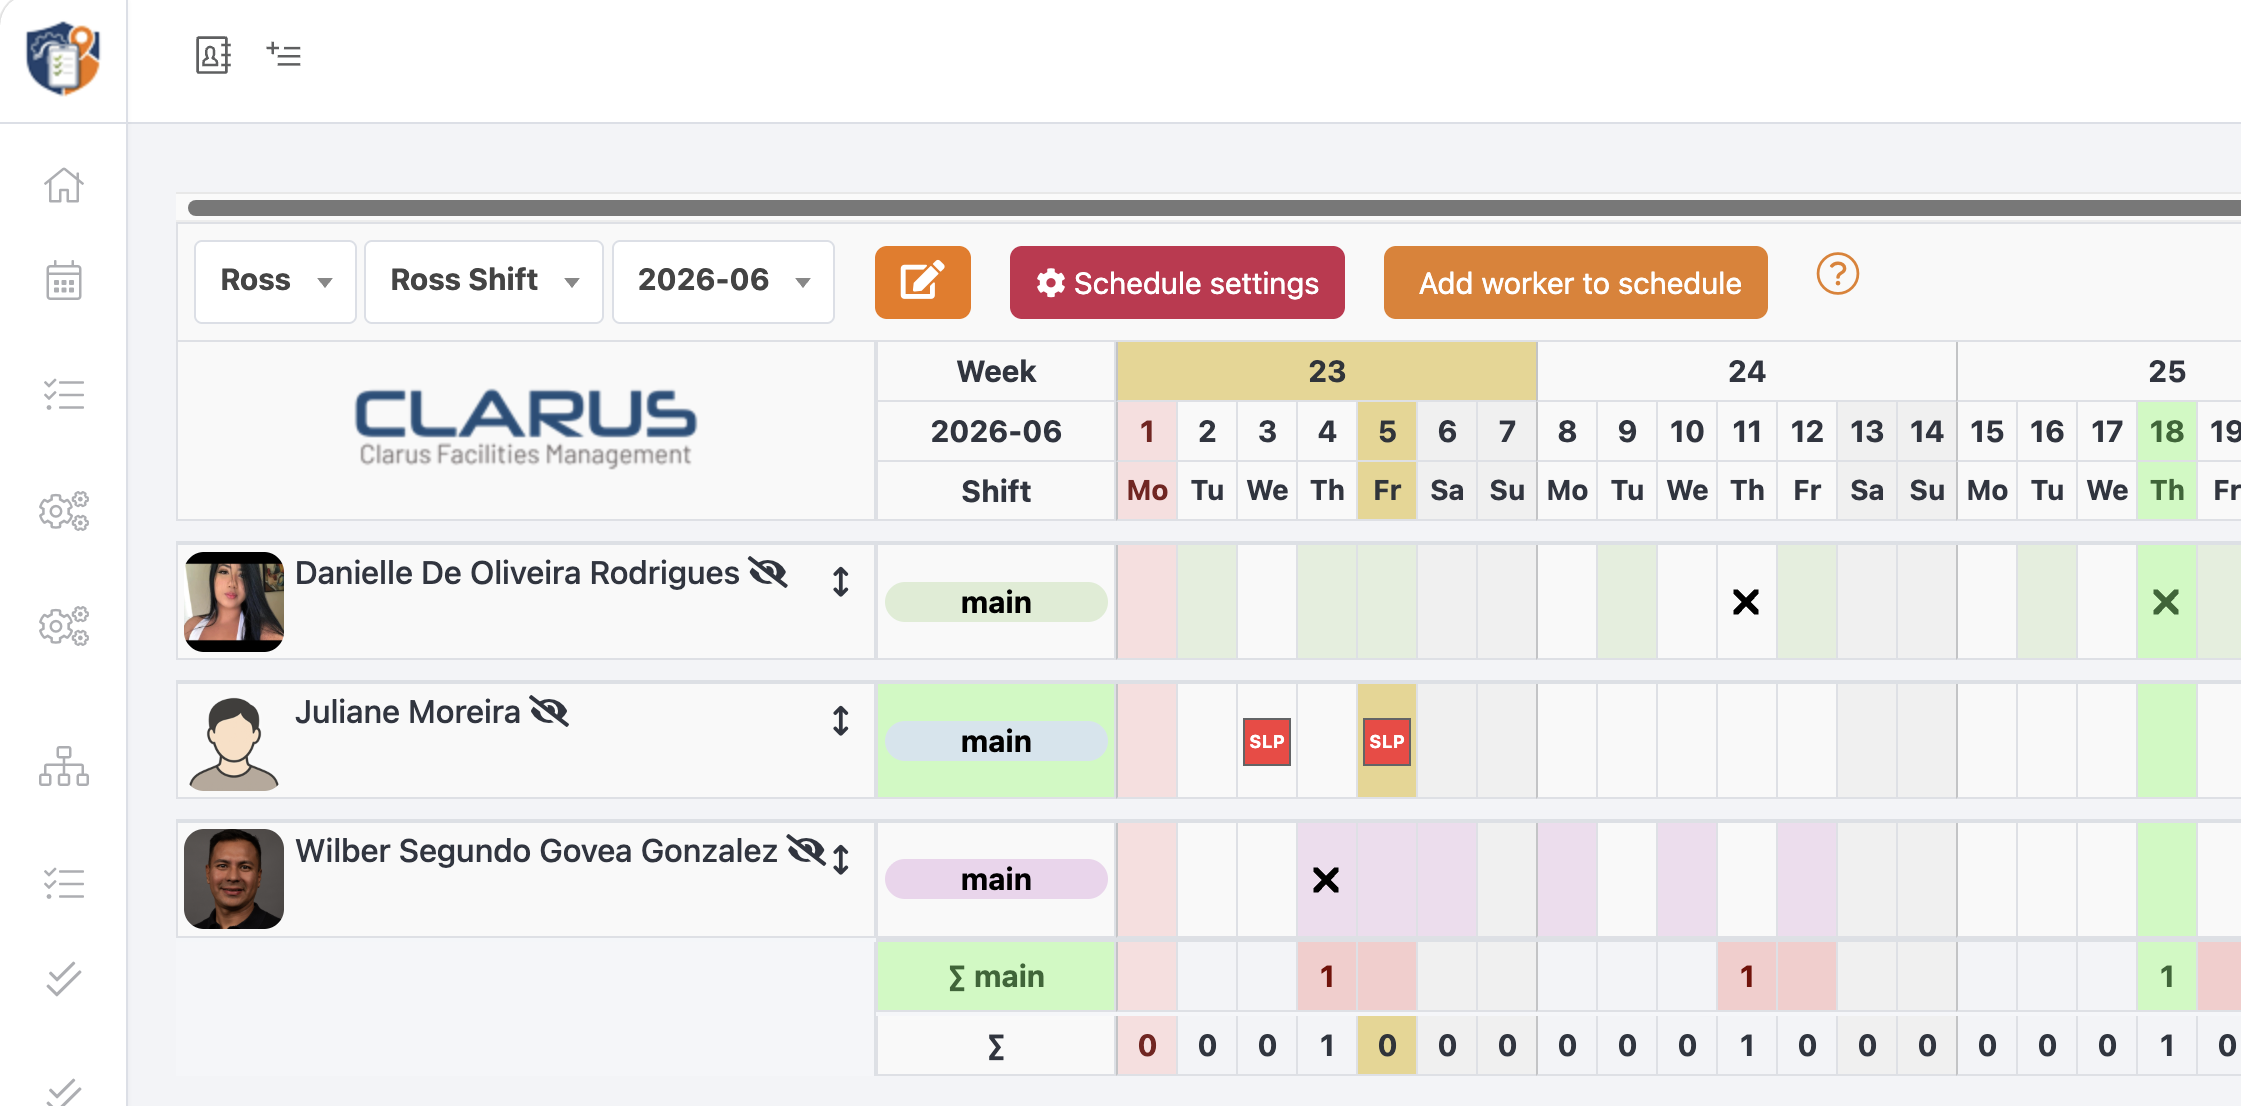Click the Σ main summary label

996,976
